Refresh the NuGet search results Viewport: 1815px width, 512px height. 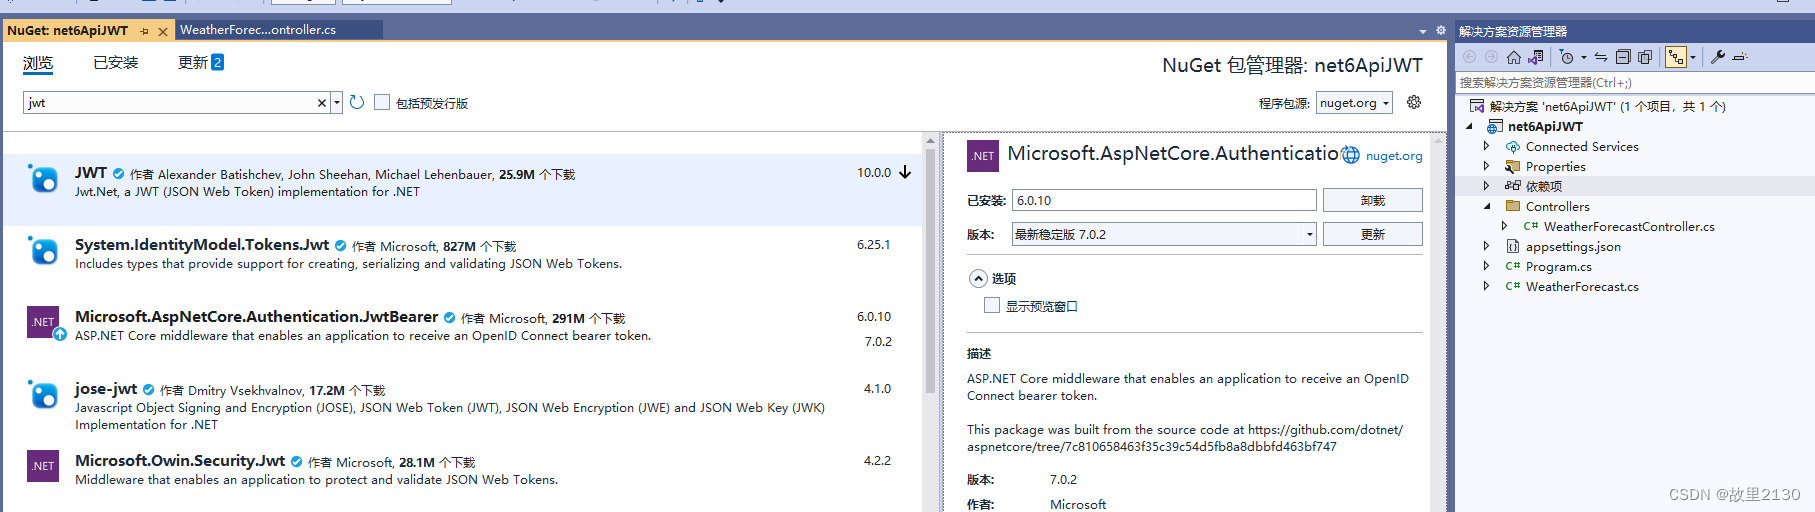pyautogui.click(x=357, y=102)
